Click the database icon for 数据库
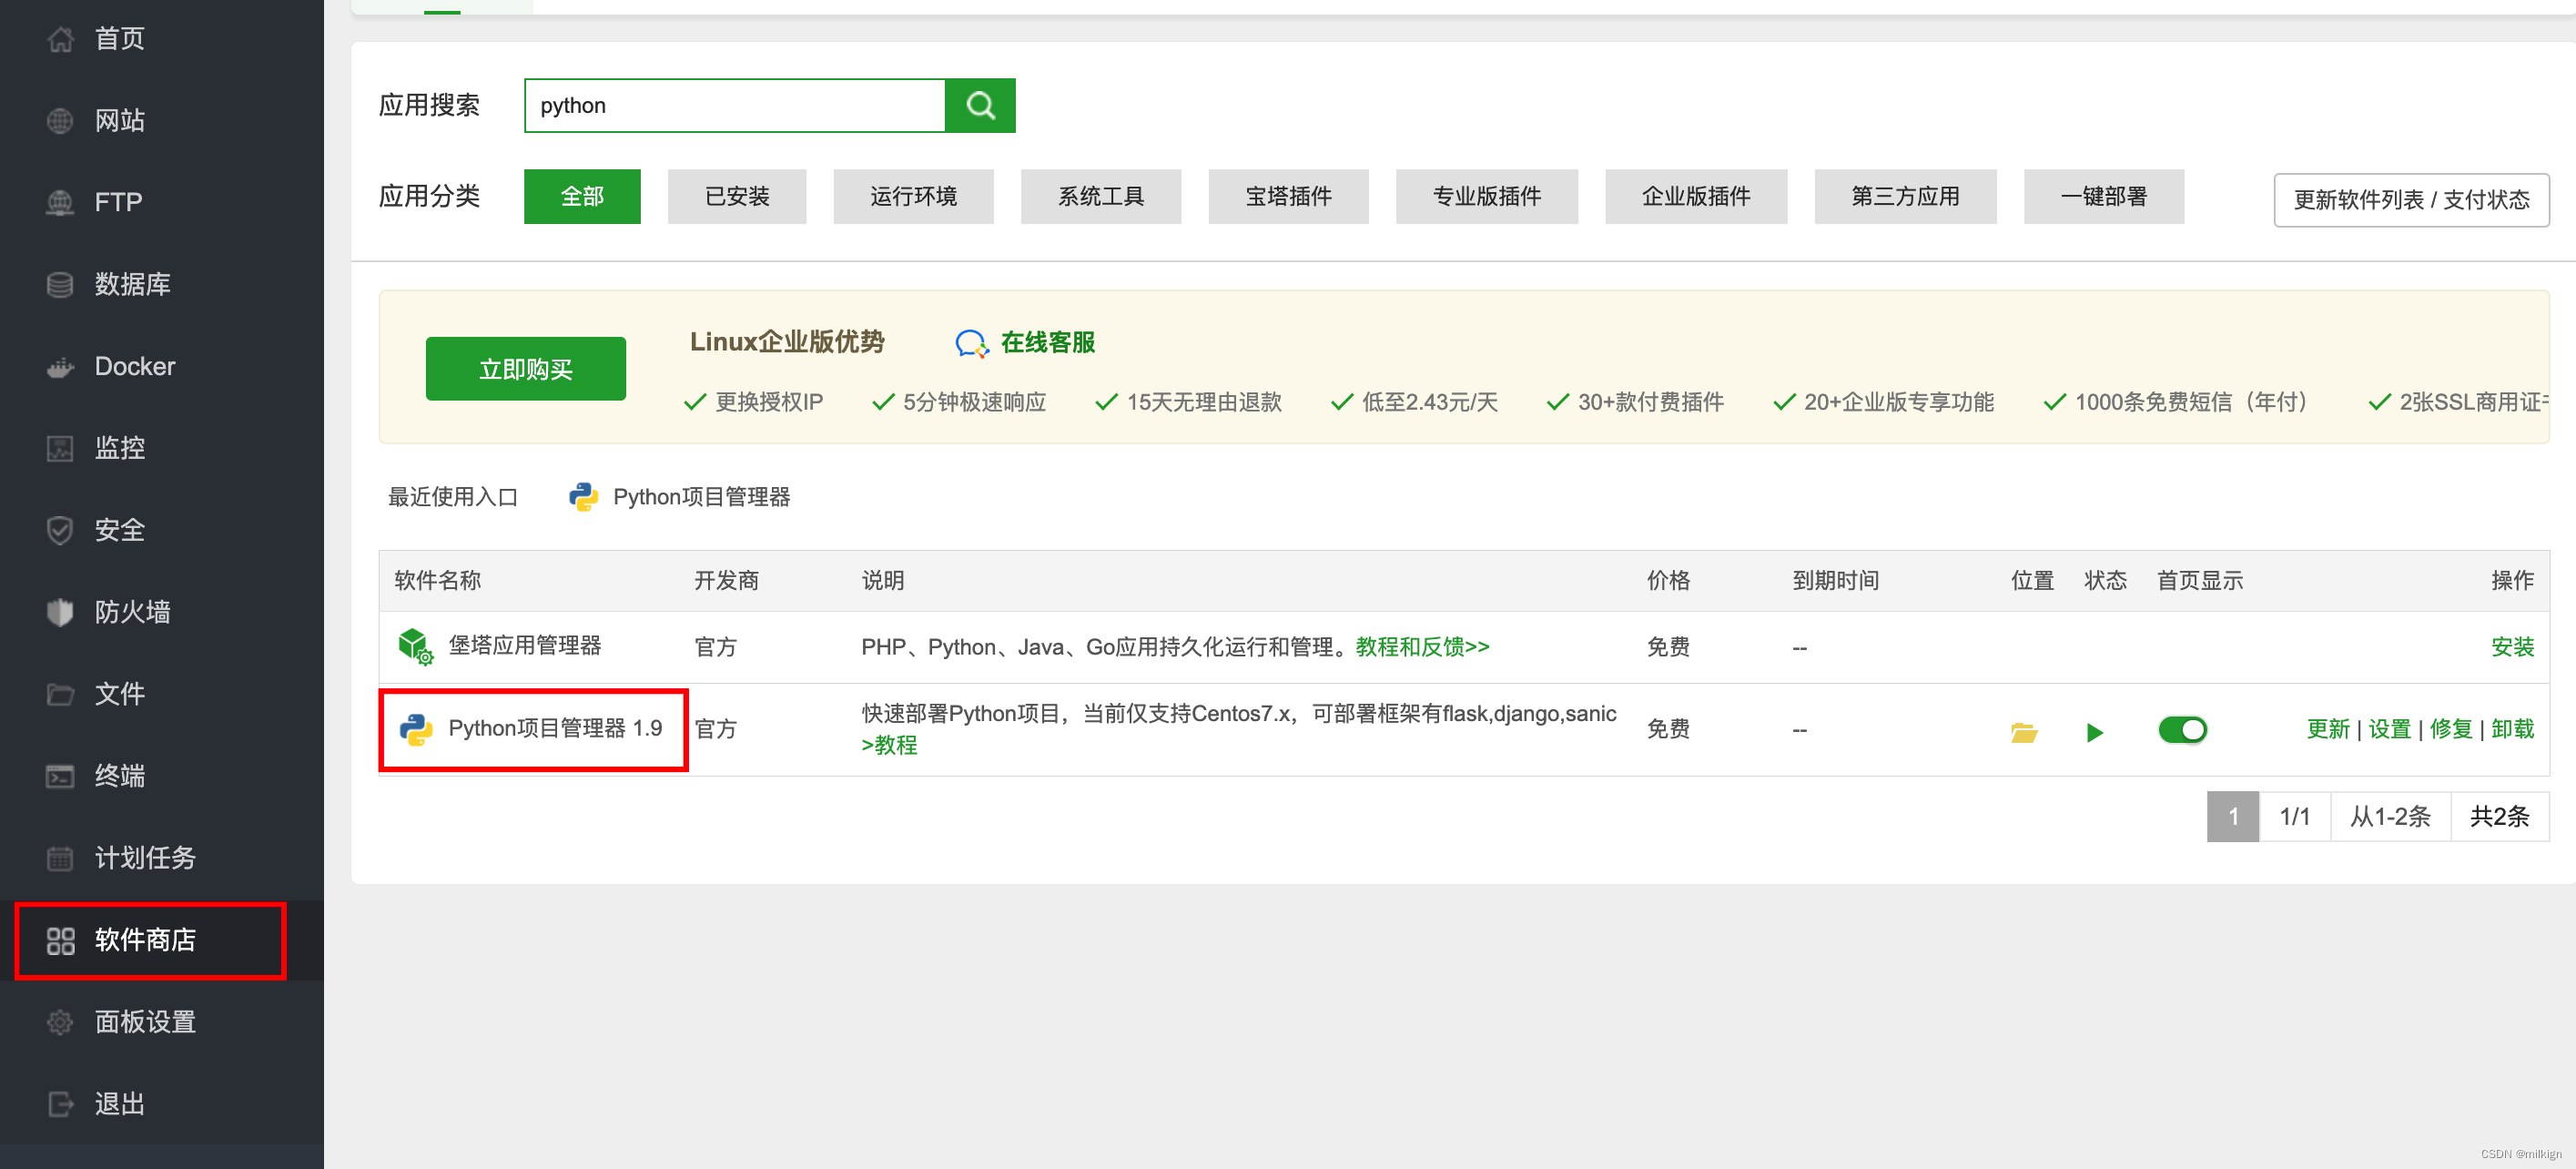Image resolution: width=2576 pixels, height=1169 pixels. coord(60,285)
